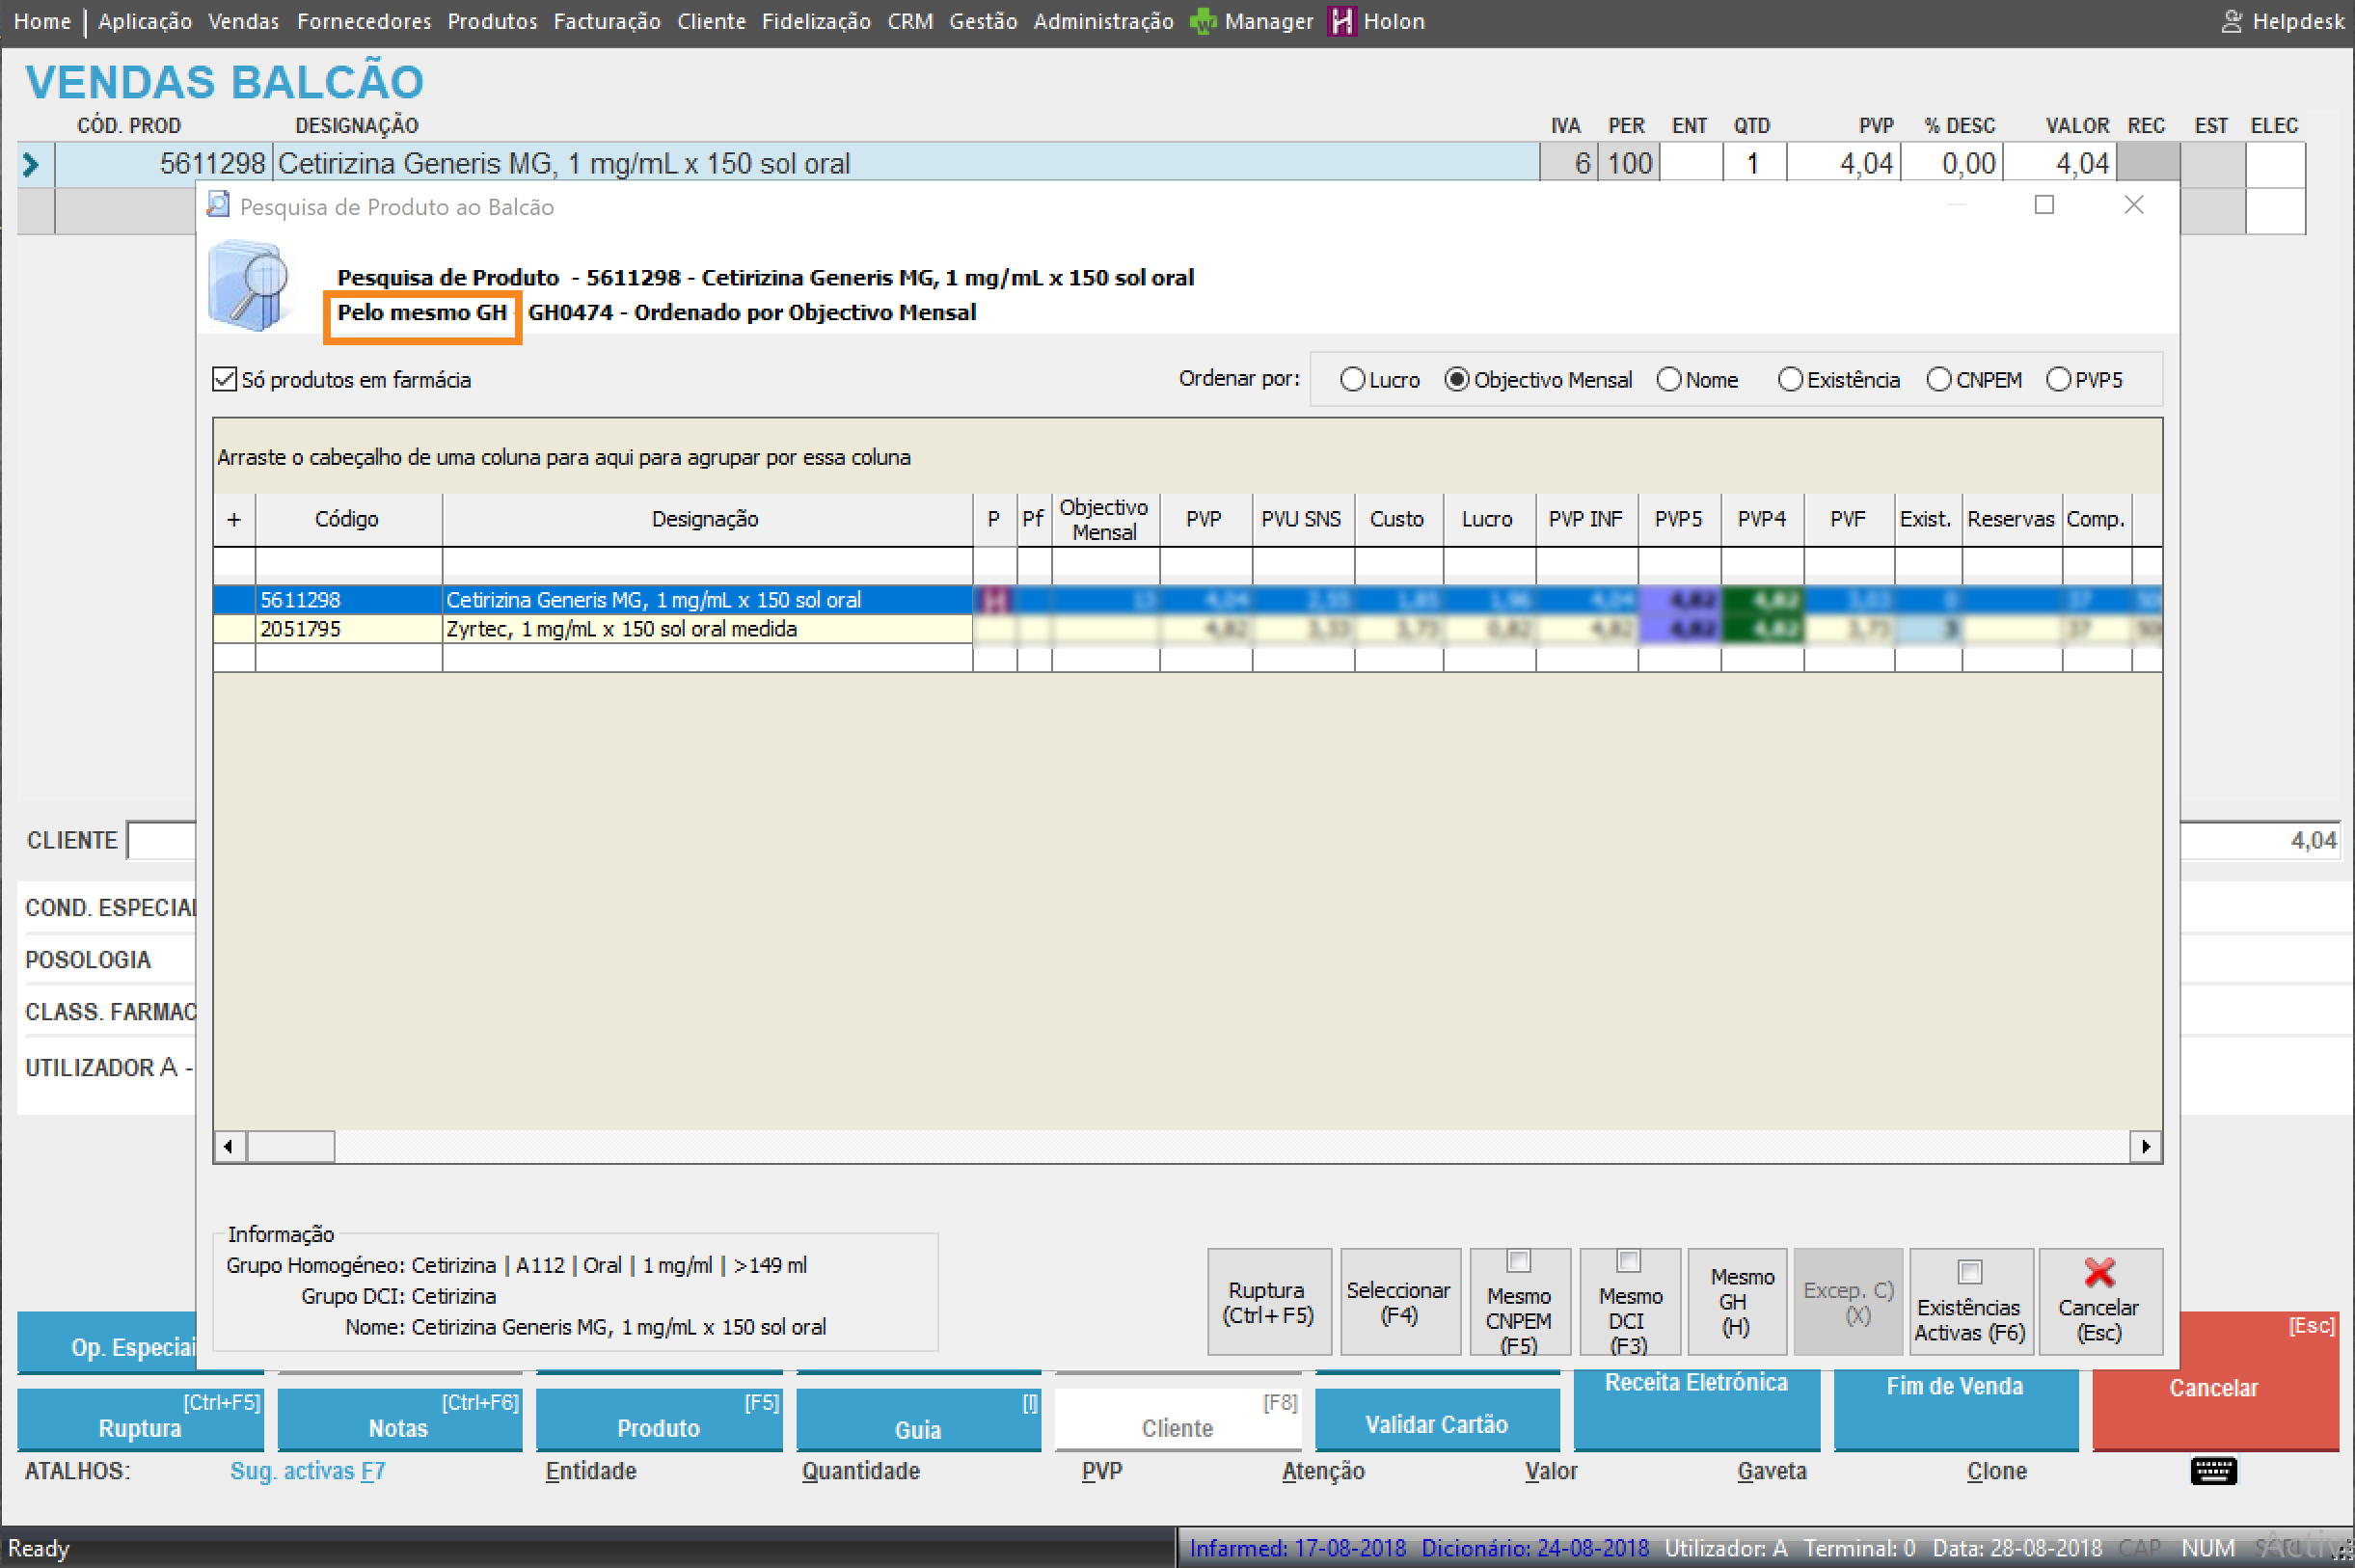The width and height of the screenshot is (2355, 1568).
Task: Select the Zyrtec 1 mg/mL product row
Action: (x=620, y=629)
